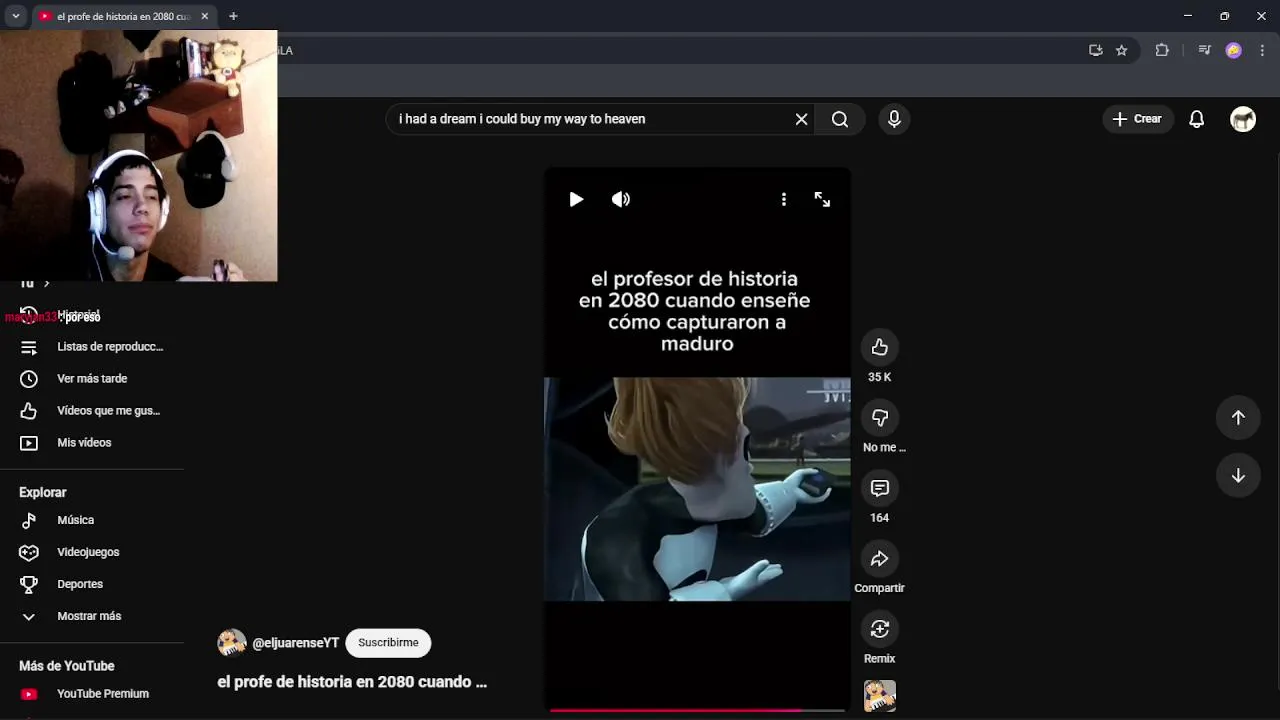Clear the search box text

pos(801,119)
